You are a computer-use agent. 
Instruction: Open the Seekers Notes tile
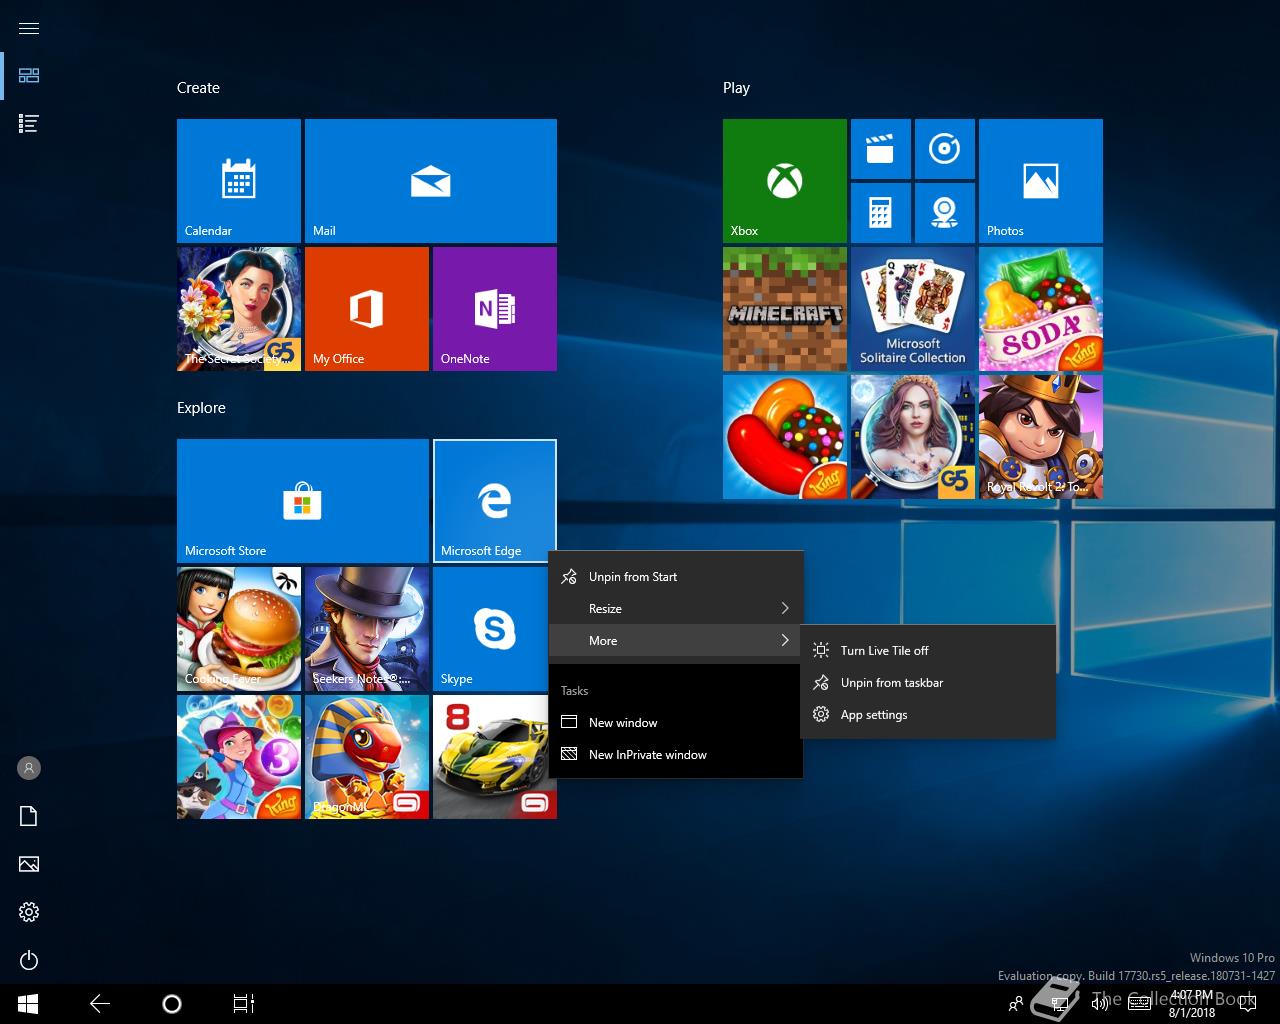[367, 629]
